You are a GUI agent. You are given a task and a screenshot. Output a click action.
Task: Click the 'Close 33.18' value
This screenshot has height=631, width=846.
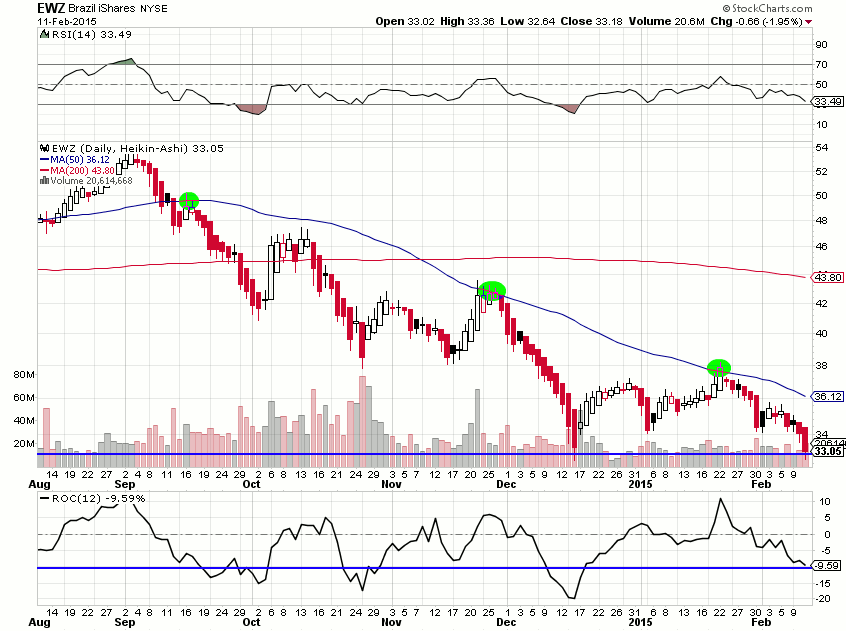[x=591, y=22]
